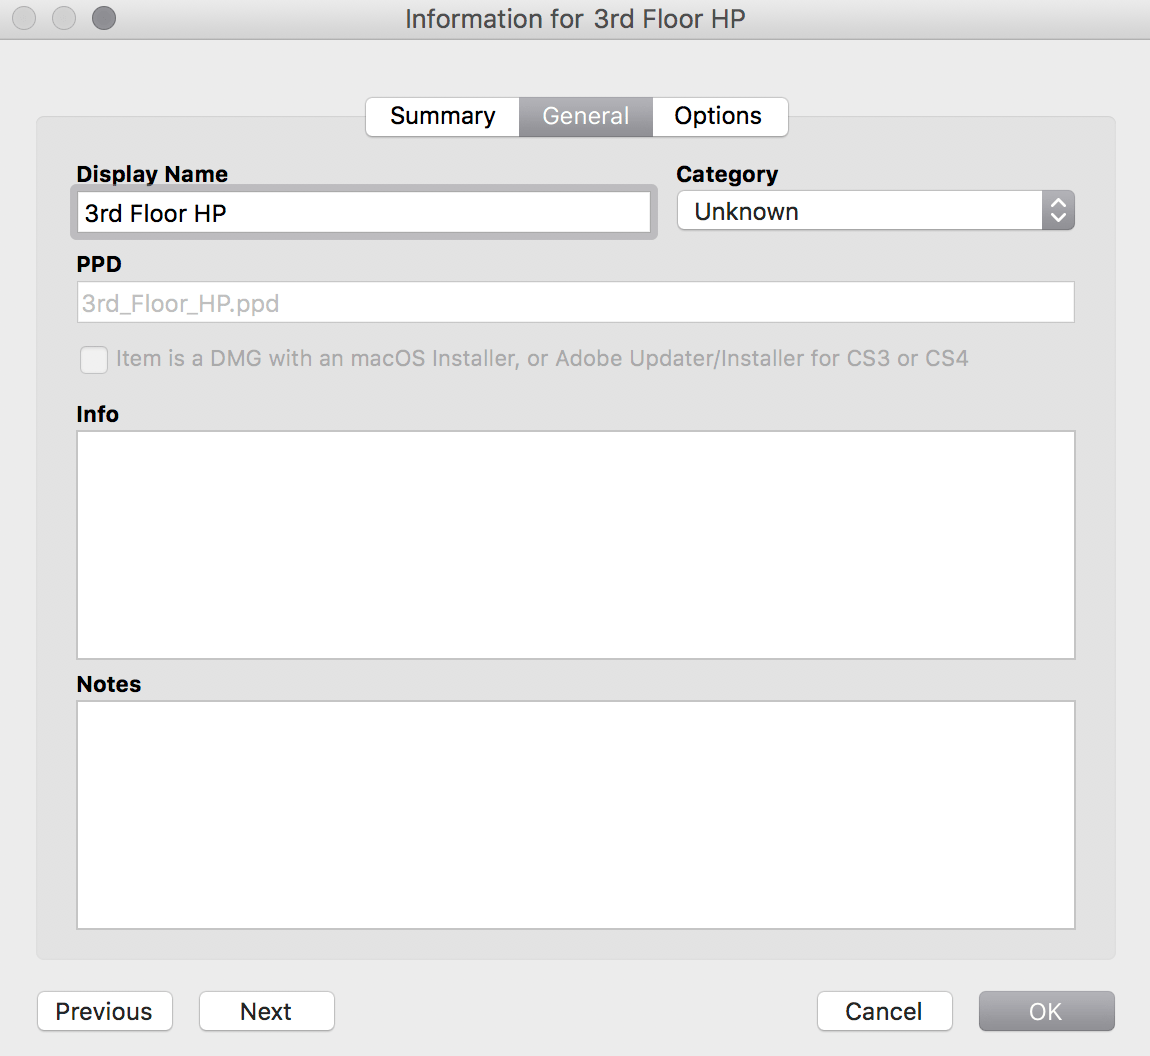Go to the Previous item

[x=105, y=1011]
